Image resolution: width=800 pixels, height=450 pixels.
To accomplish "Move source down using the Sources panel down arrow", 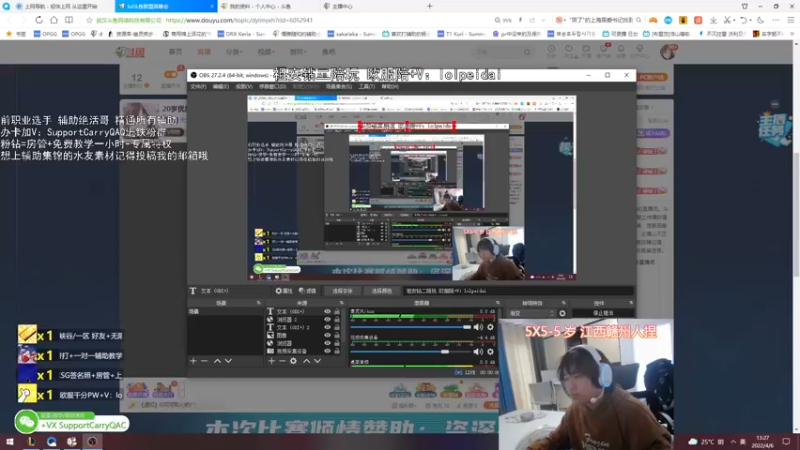I will (317, 361).
